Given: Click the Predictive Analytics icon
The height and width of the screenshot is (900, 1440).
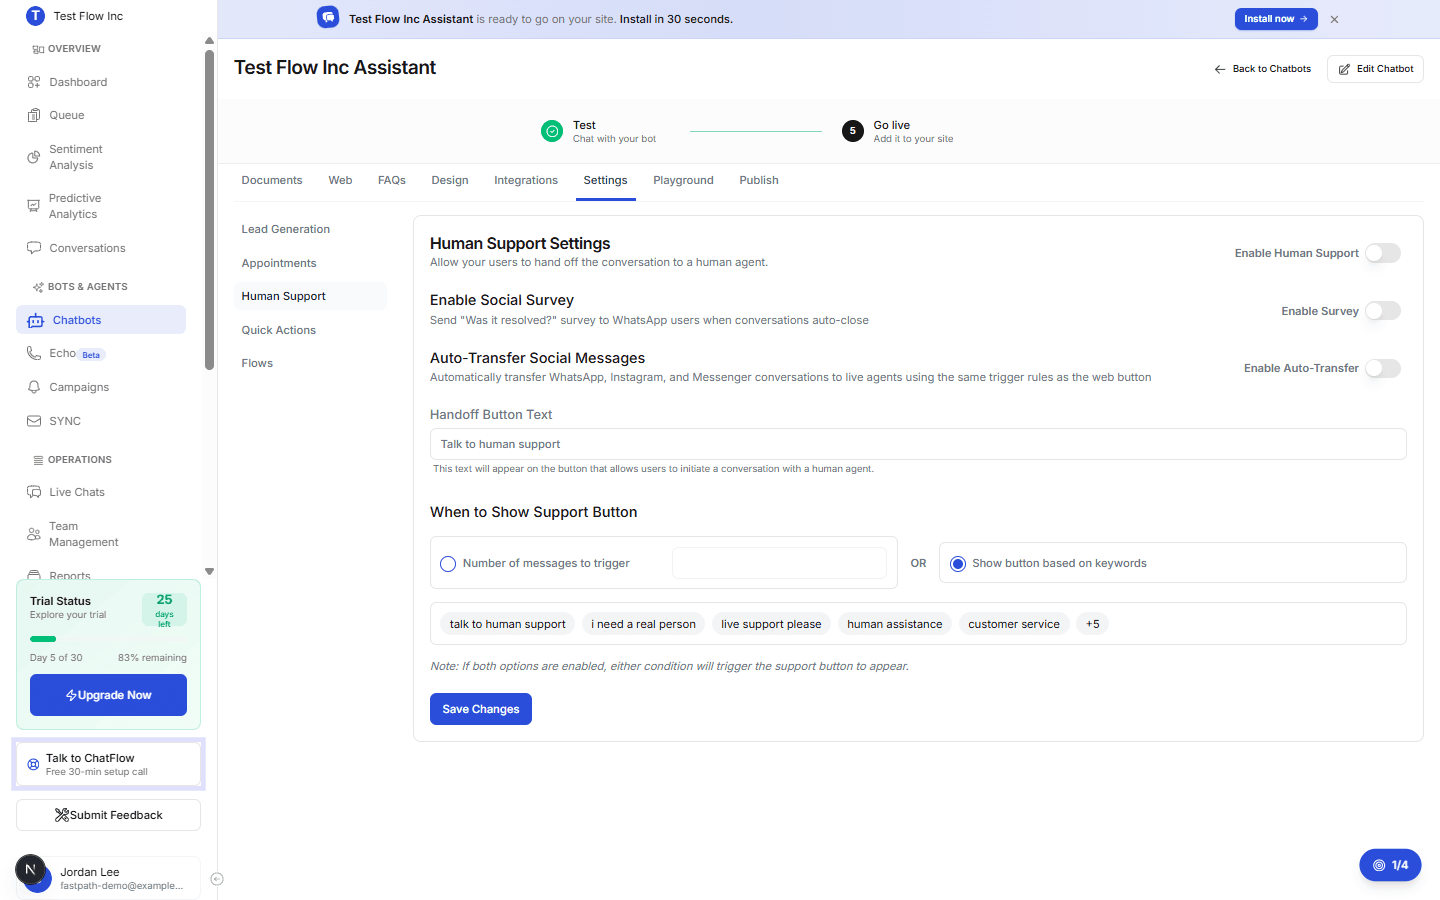Looking at the screenshot, I should (34, 206).
